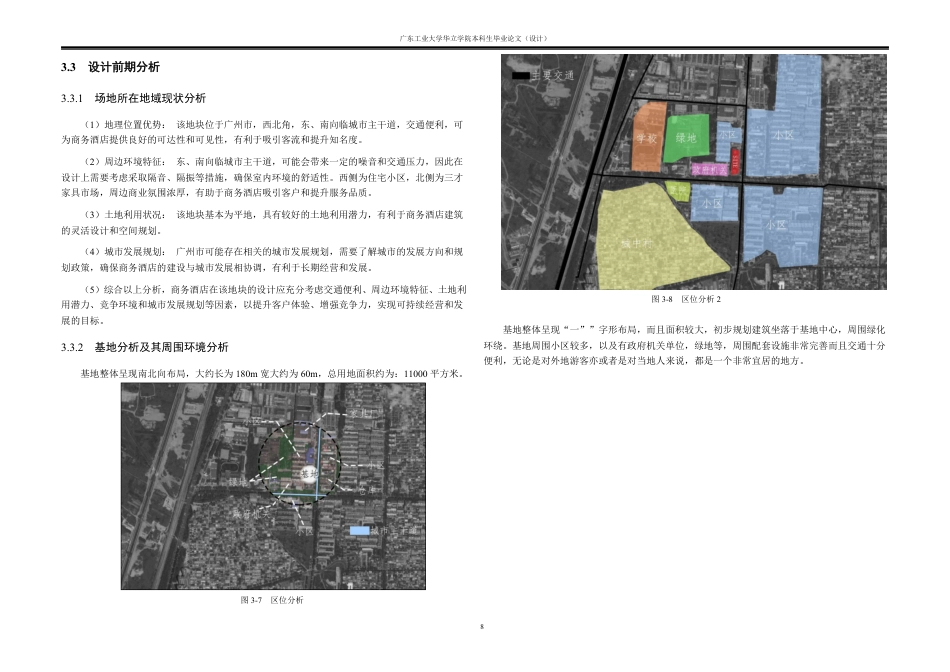This screenshot has width=950, height=672.
Task: Click the large blue 小区 region top right
Action: tap(783, 135)
